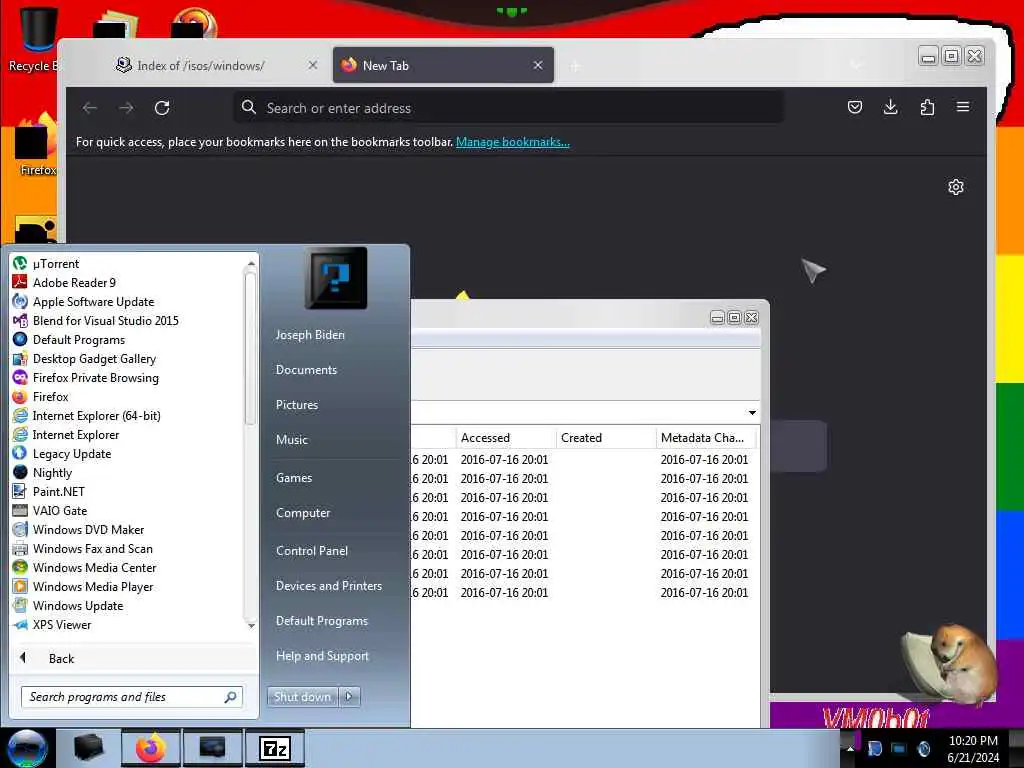Image resolution: width=1024 pixels, height=768 pixels.
Task: Expand the Shut down options arrow
Action: click(349, 696)
